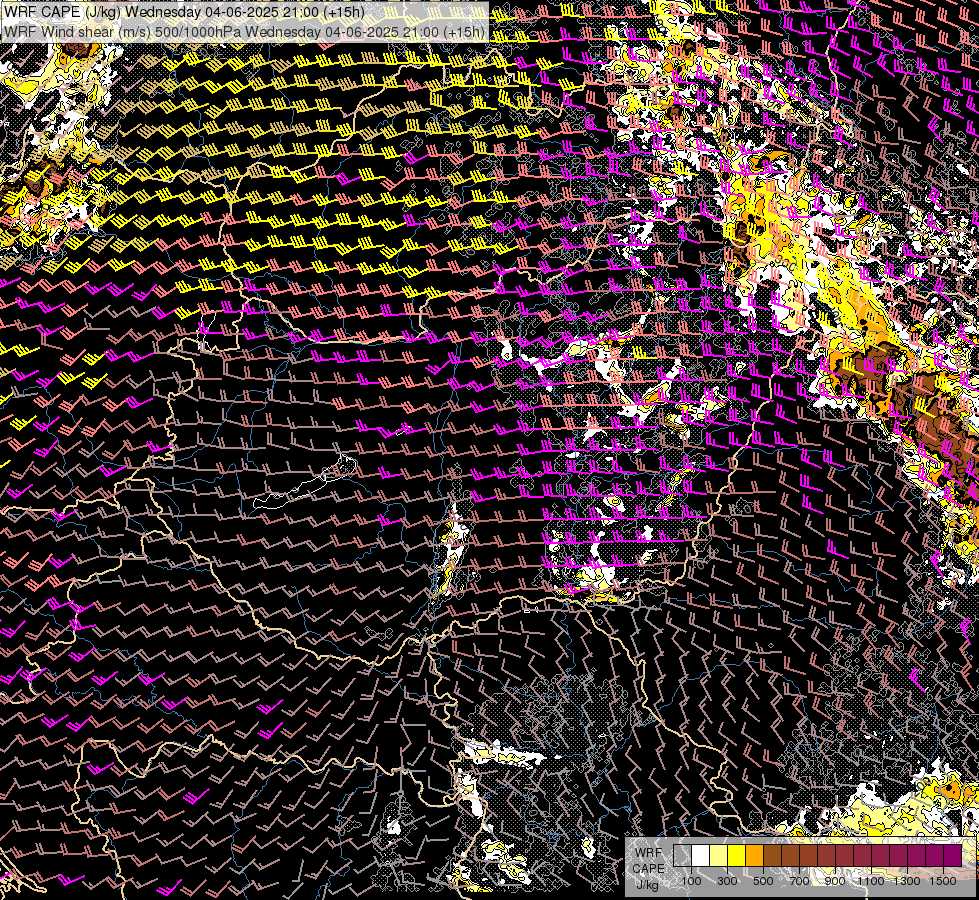Image resolution: width=979 pixels, height=900 pixels.
Task: Click the 'WRF Wind shear (m/s) 500/1000hPa' title line
Action: pyautogui.click(x=244, y=32)
